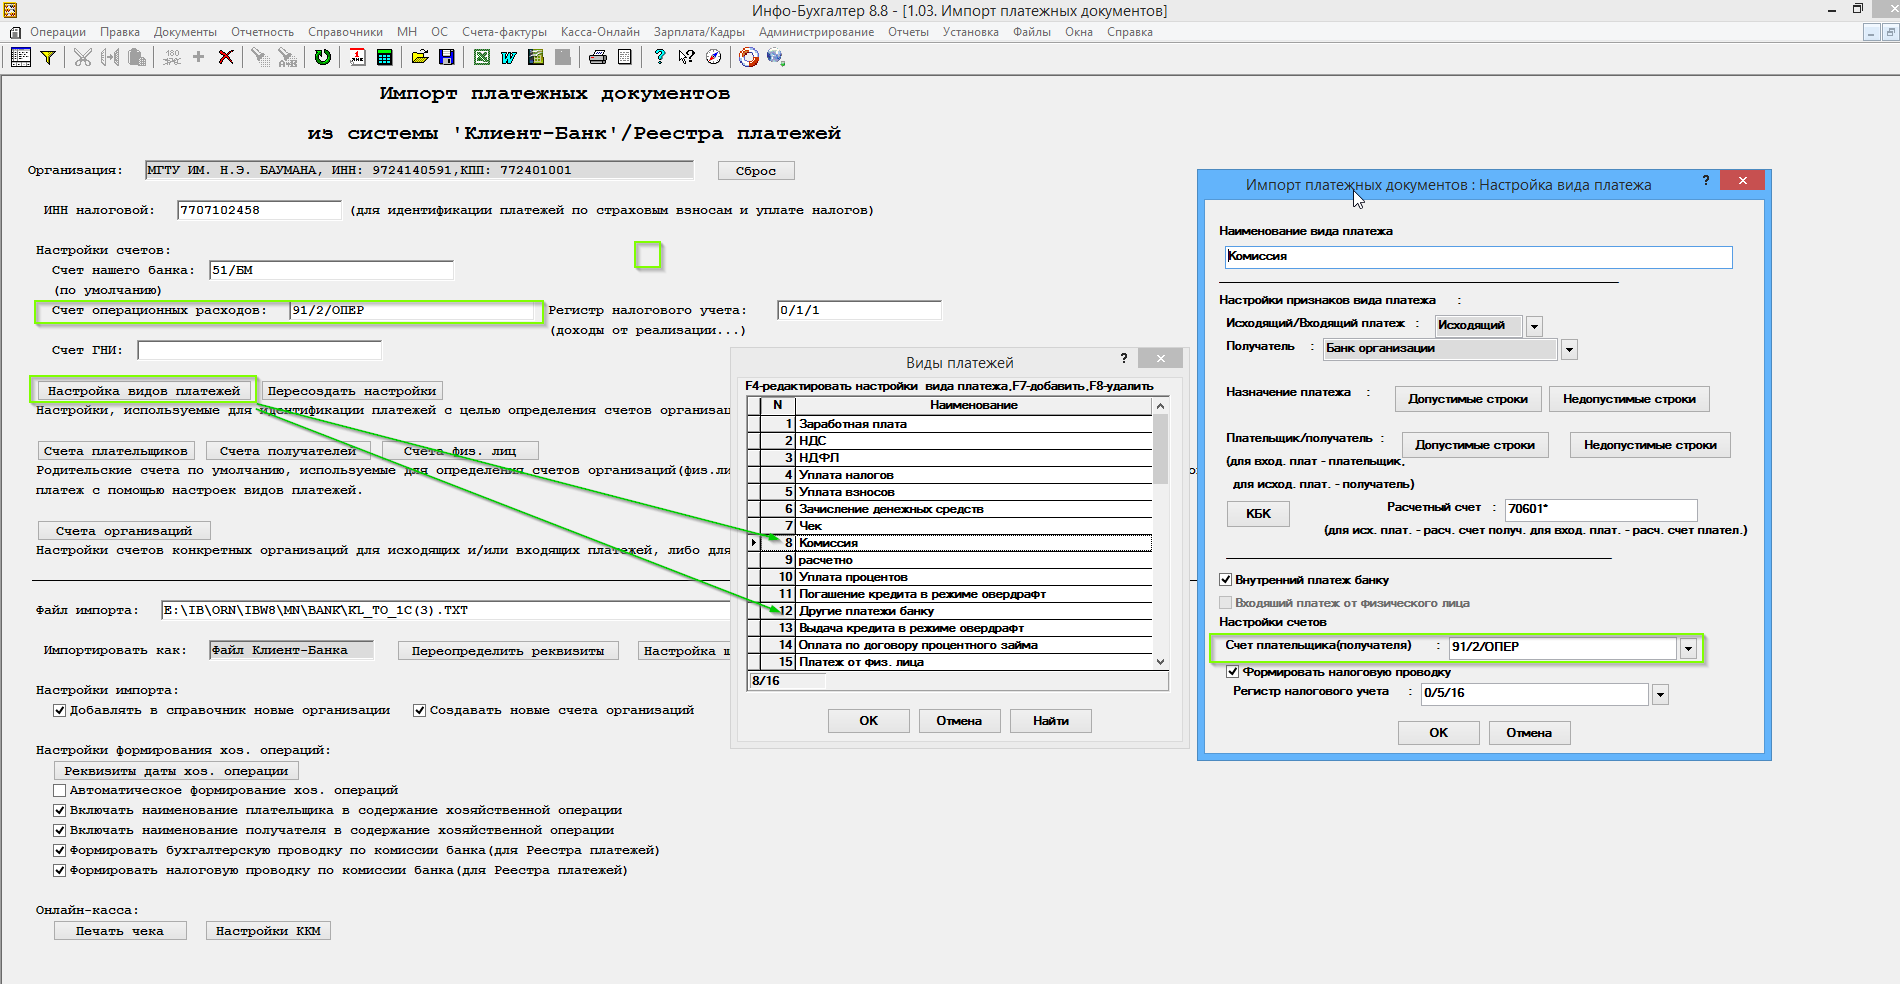The width and height of the screenshot is (1900, 984).
Task: Click the printer icon in toolbar
Action: coord(598,57)
